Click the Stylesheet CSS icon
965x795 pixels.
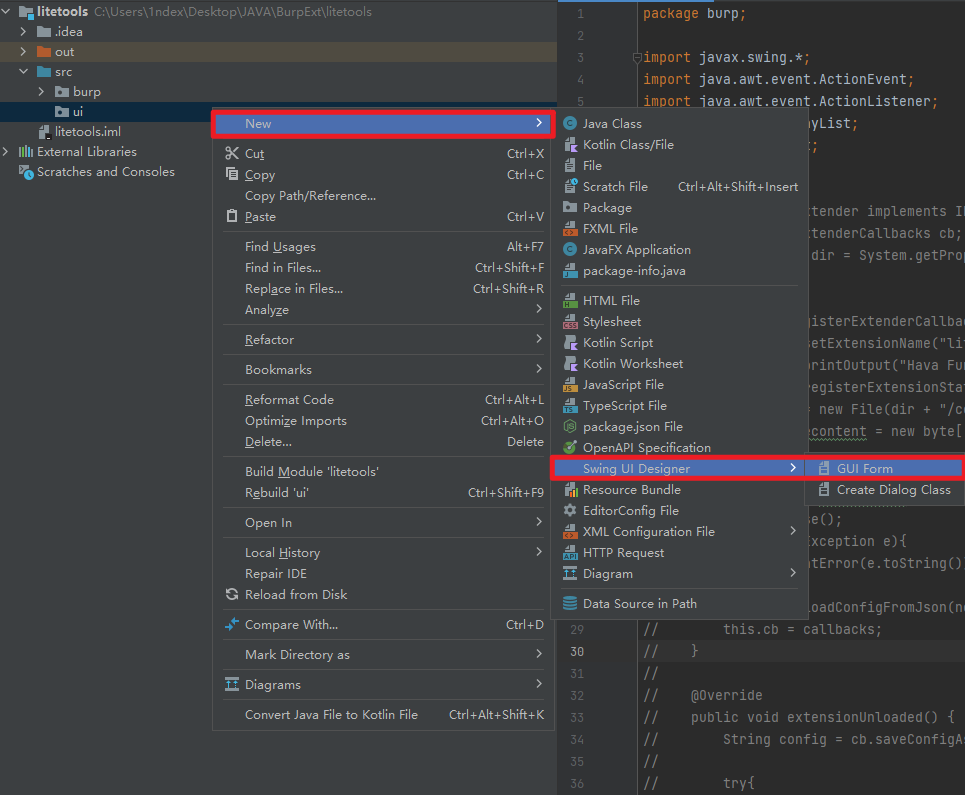[571, 321]
